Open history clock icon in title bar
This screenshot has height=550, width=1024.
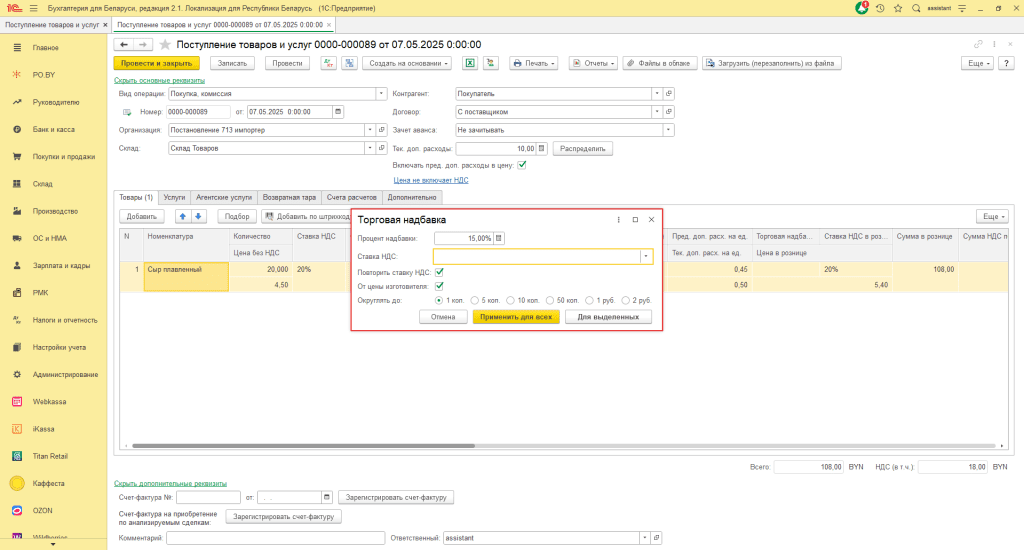point(880,8)
